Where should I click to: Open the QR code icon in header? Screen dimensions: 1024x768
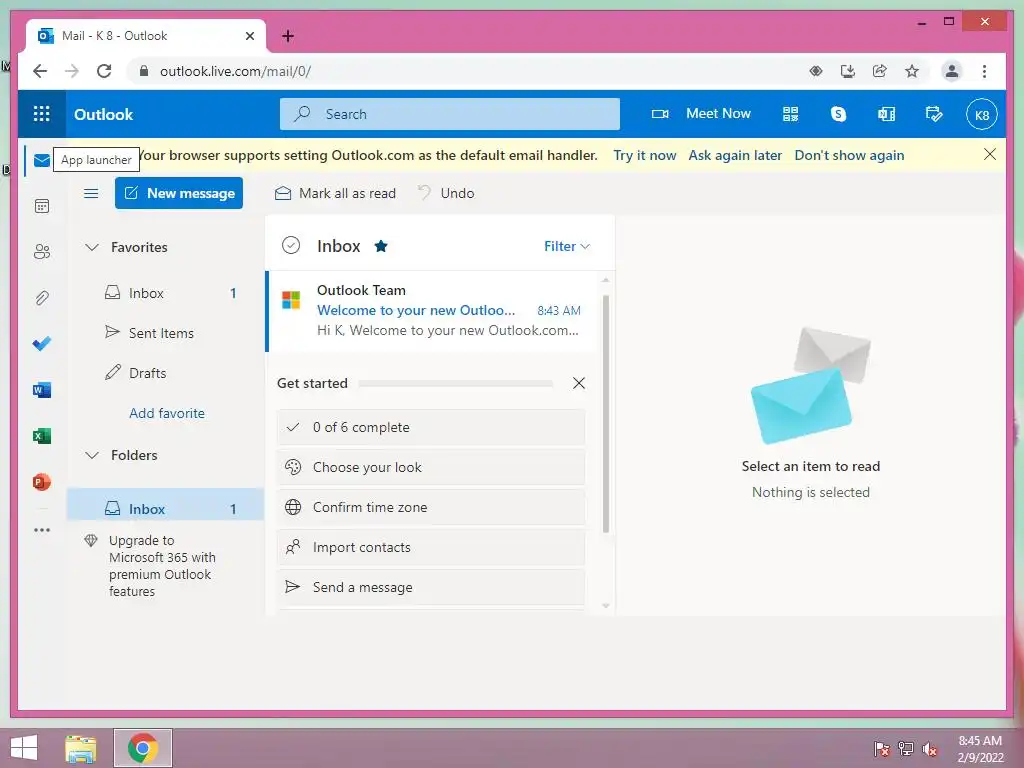pos(790,114)
